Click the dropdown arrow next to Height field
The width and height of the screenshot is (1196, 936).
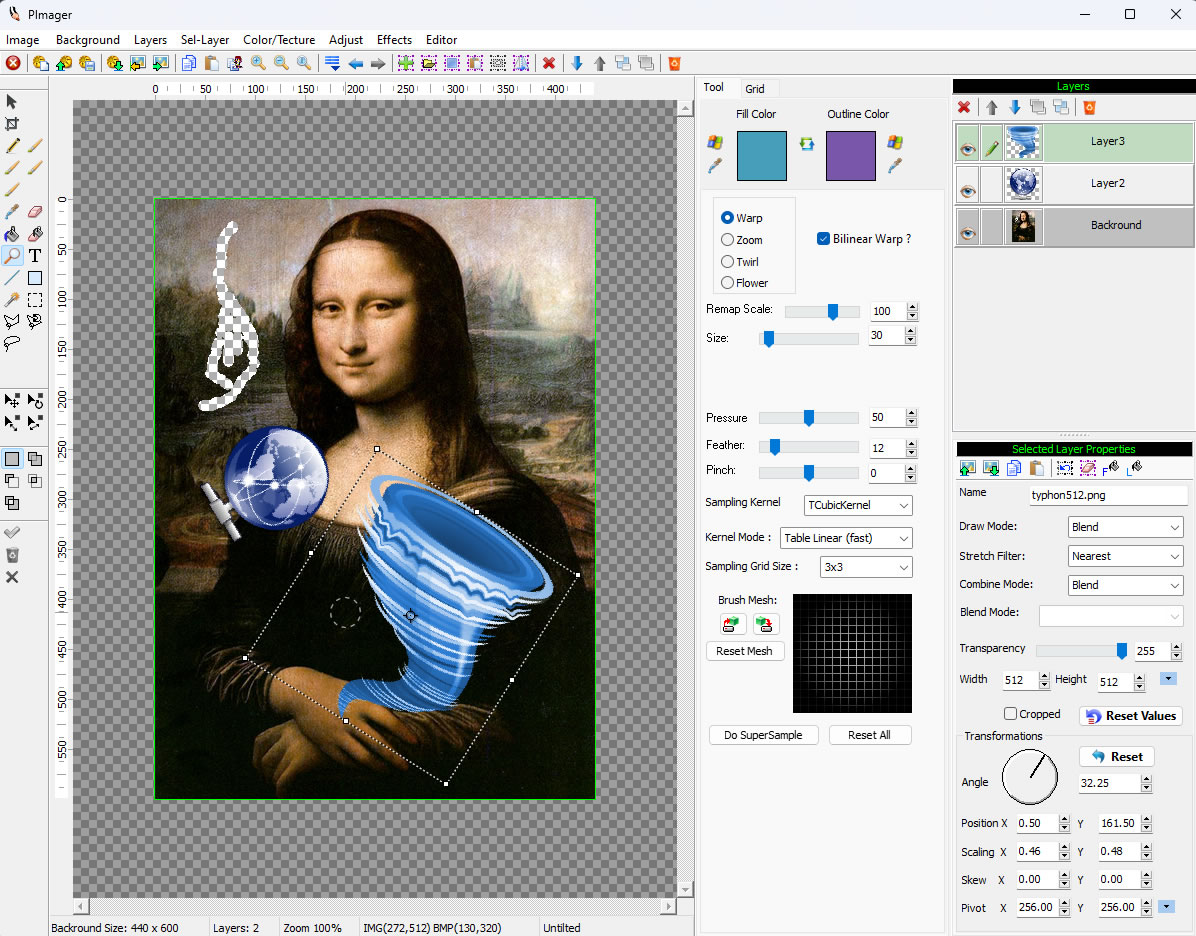coord(1168,678)
